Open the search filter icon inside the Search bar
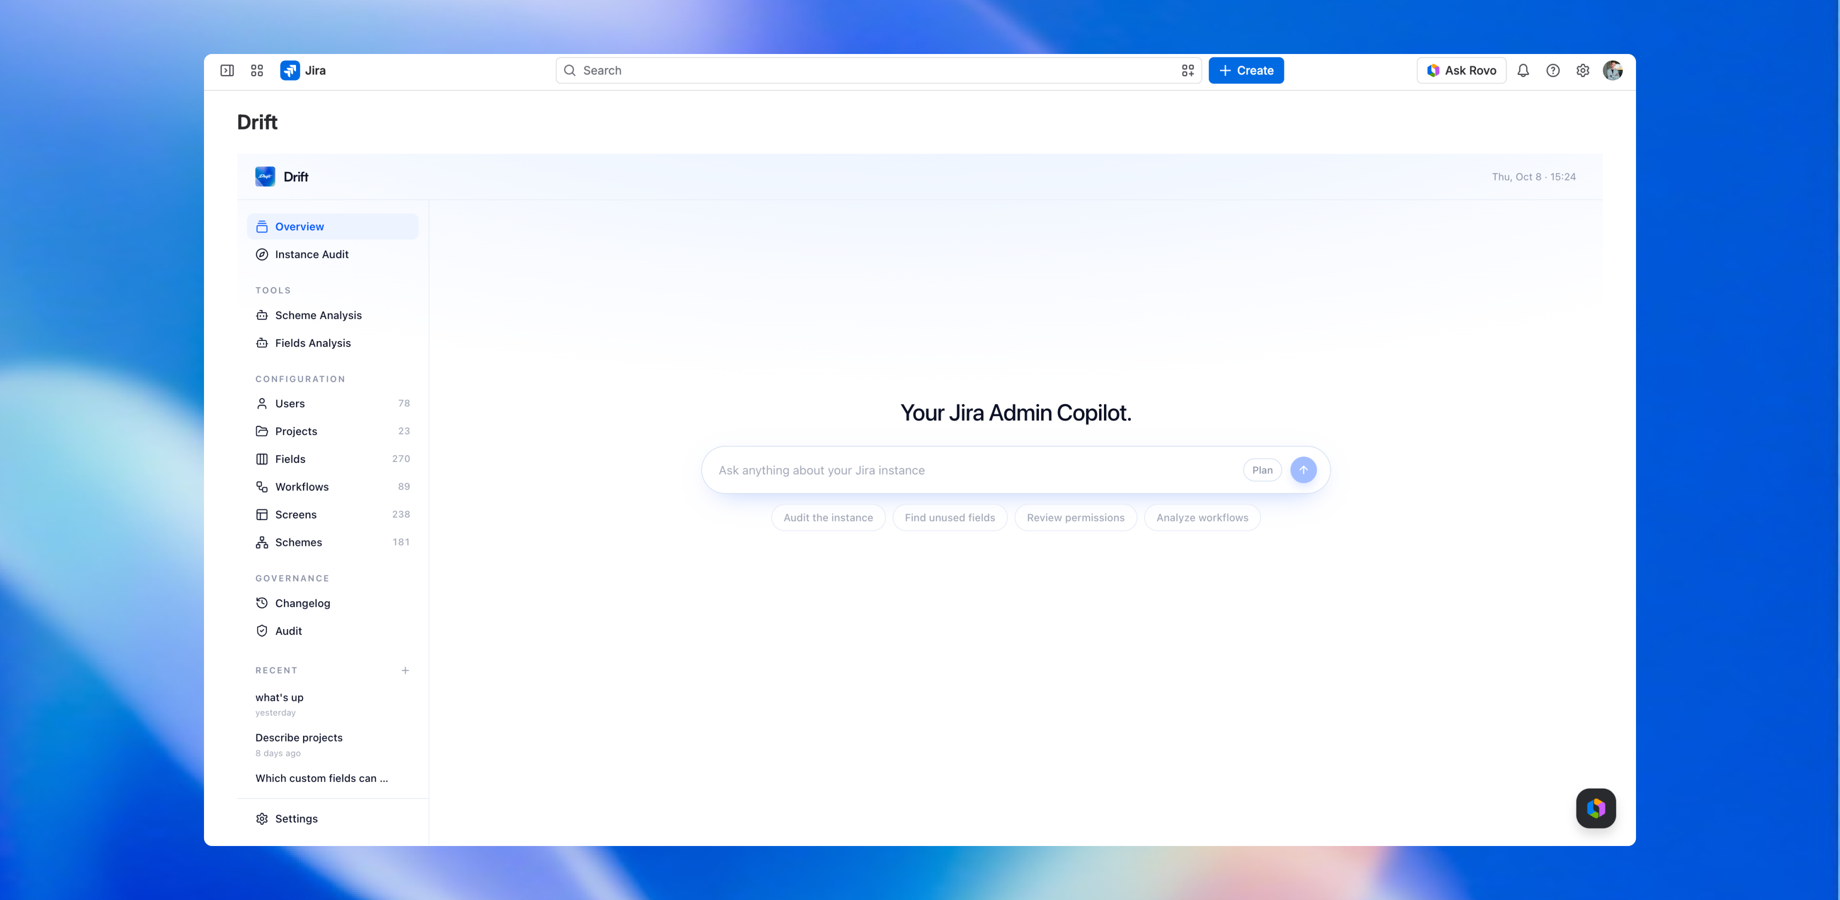1840x900 pixels. tap(1188, 71)
